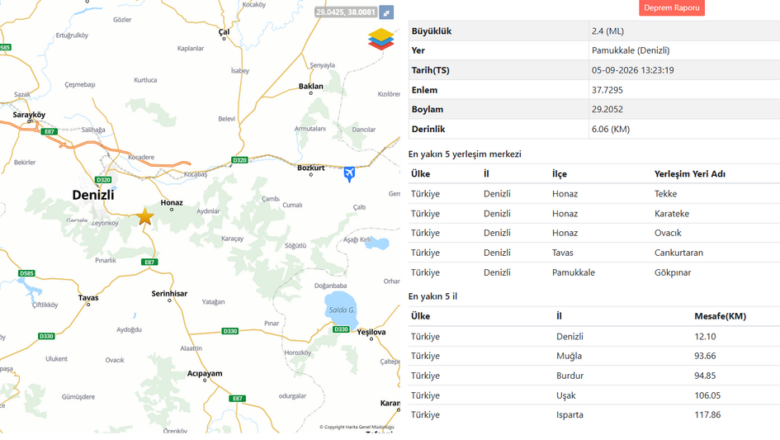Select the longitude value 29.2052
The image size is (780, 440).
(607, 109)
